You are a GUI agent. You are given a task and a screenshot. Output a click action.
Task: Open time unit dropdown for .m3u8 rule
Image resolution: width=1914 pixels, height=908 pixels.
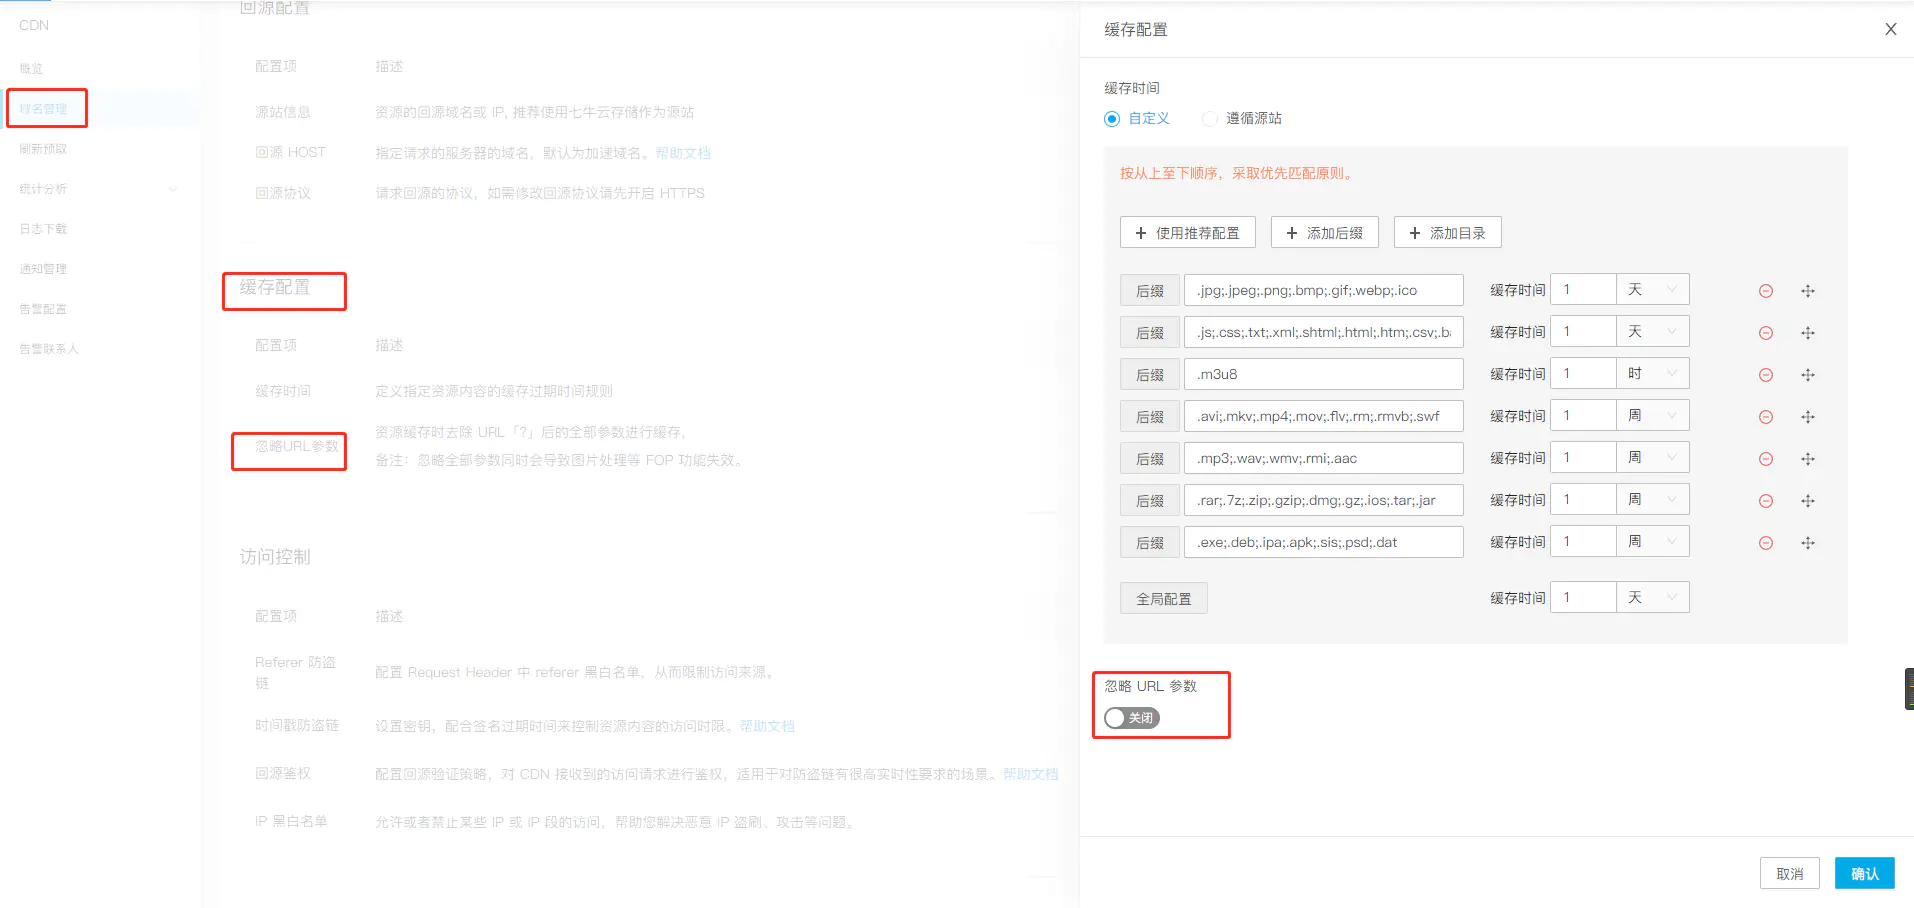tap(1652, 374)
